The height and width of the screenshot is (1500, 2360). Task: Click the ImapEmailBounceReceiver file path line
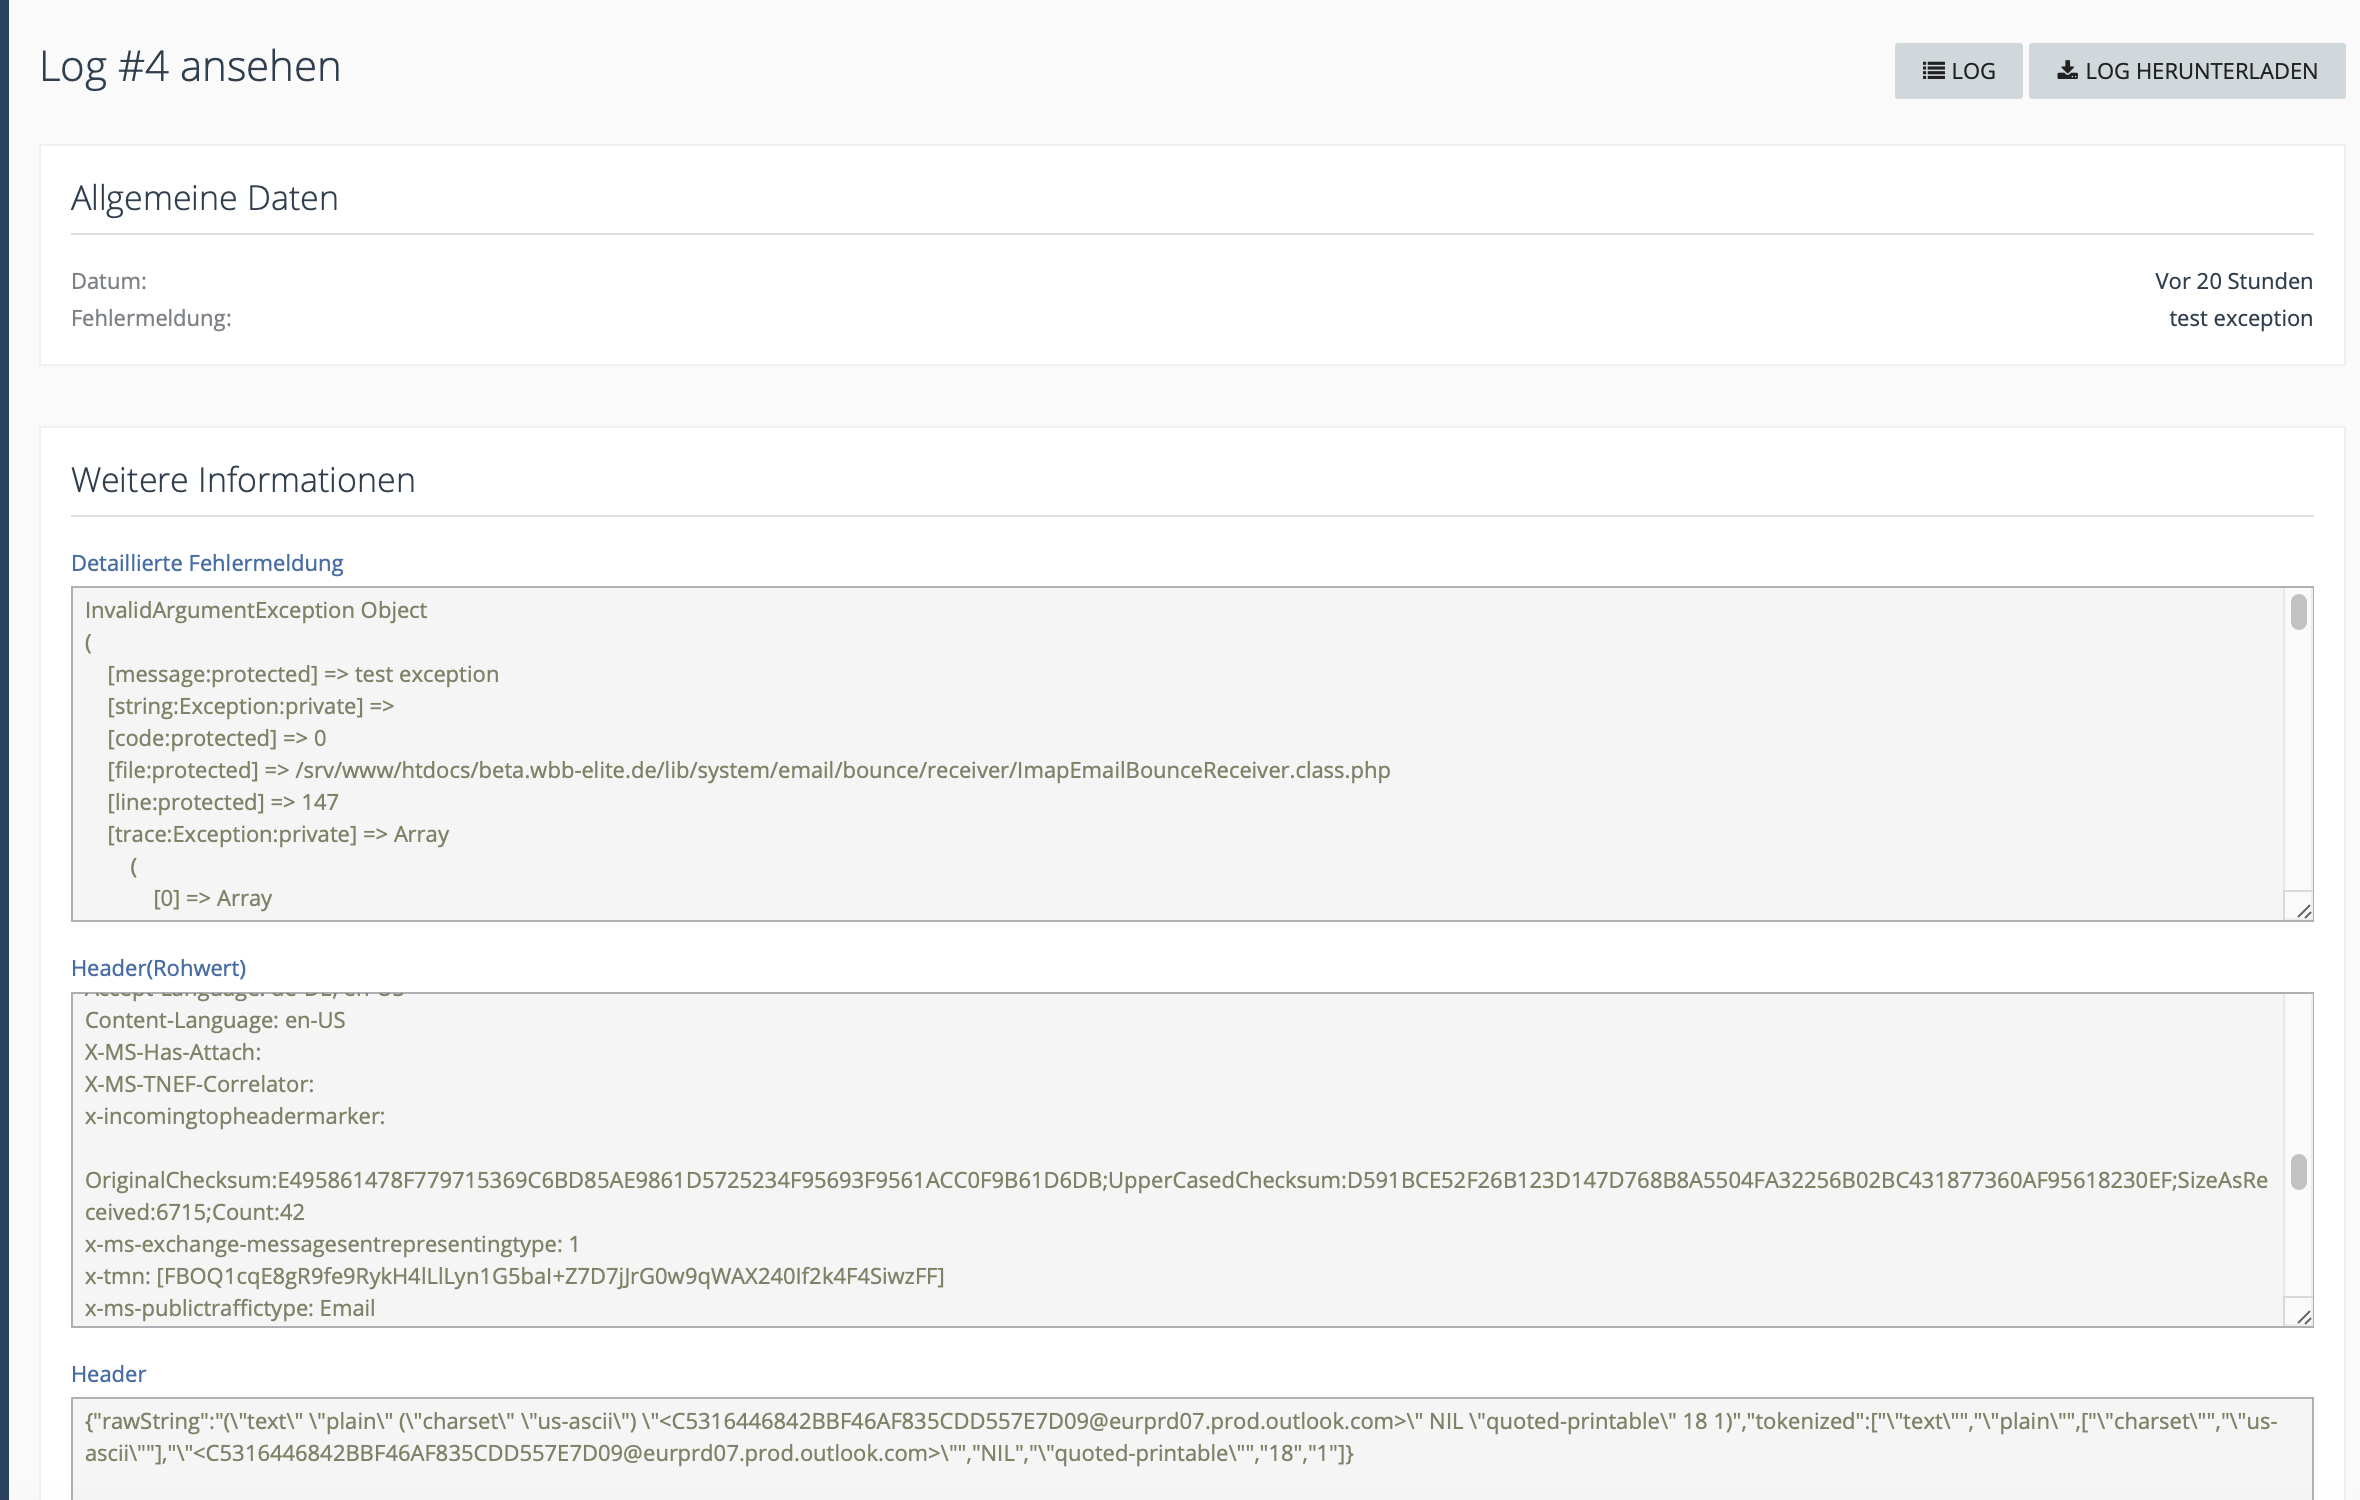pyautogui.click(x=748, y=770)
